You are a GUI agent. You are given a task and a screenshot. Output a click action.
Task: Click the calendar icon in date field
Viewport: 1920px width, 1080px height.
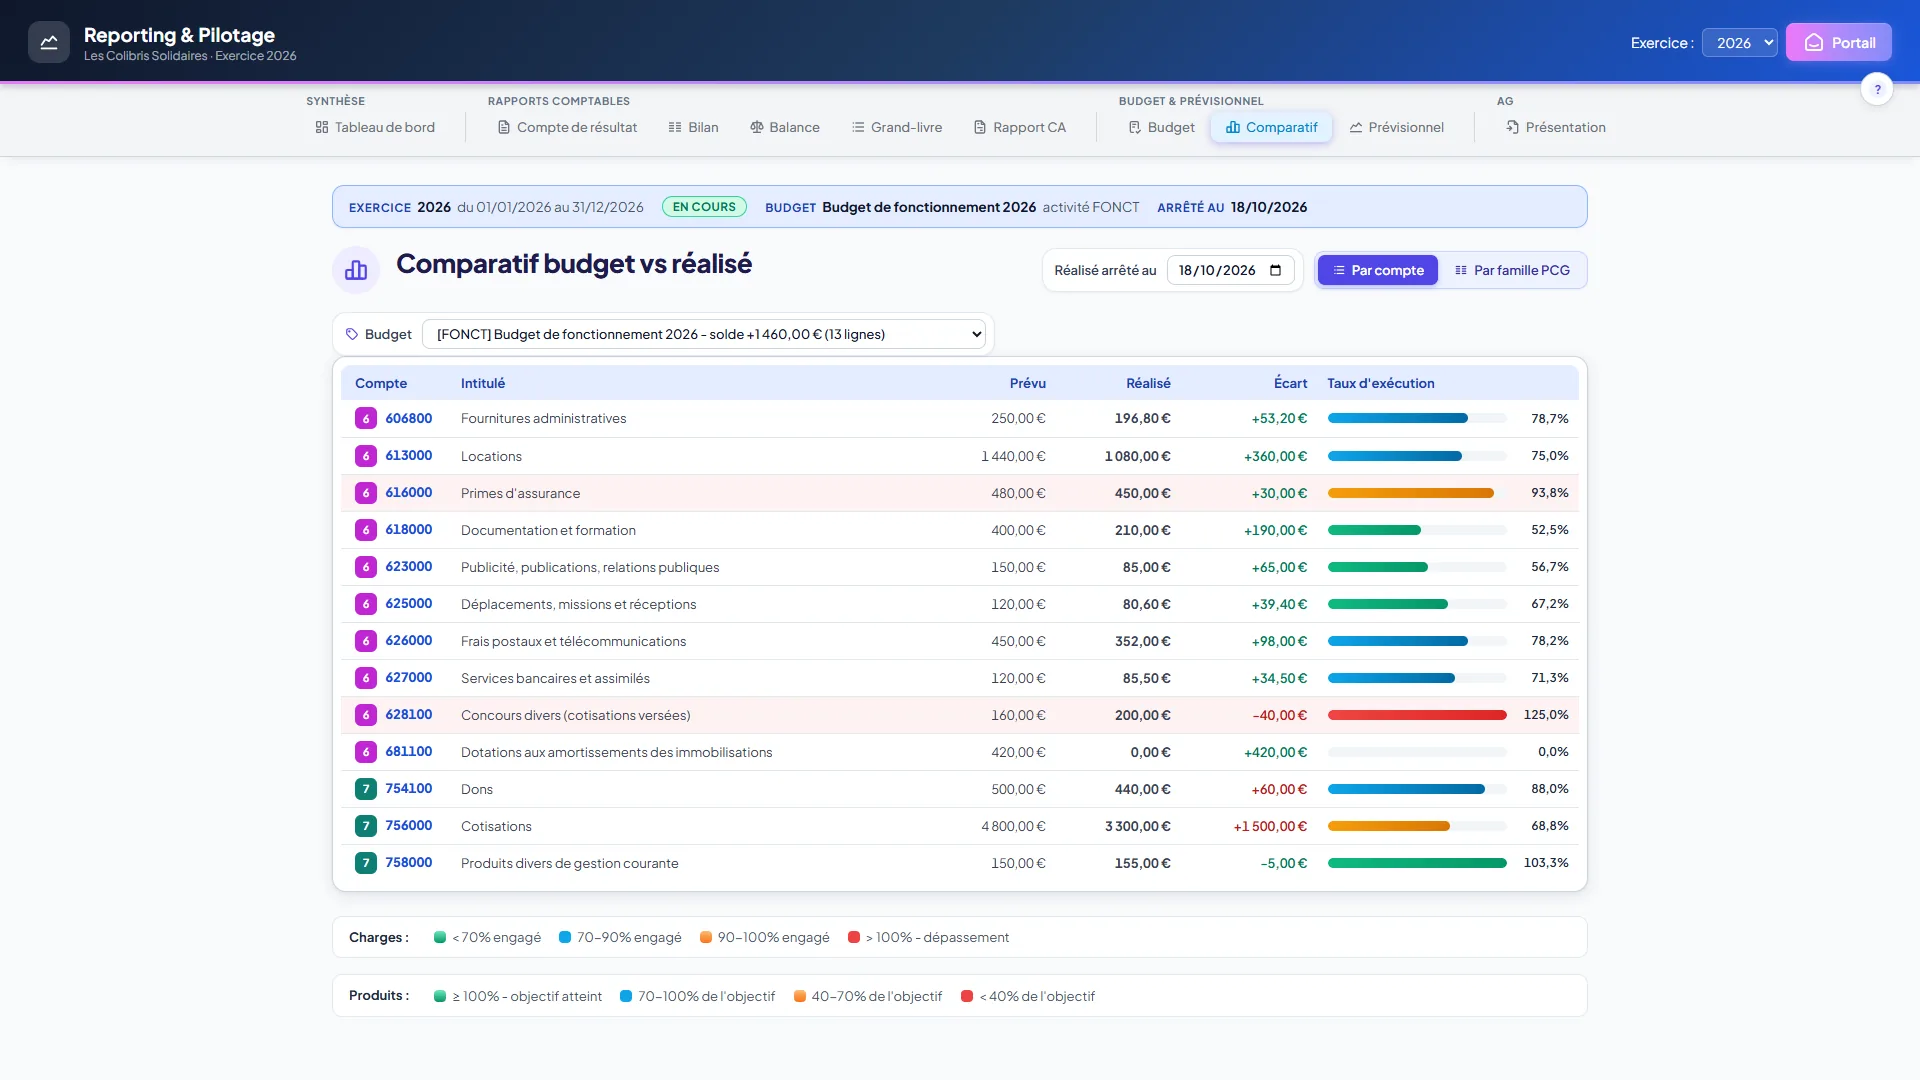pos(1275,270)
